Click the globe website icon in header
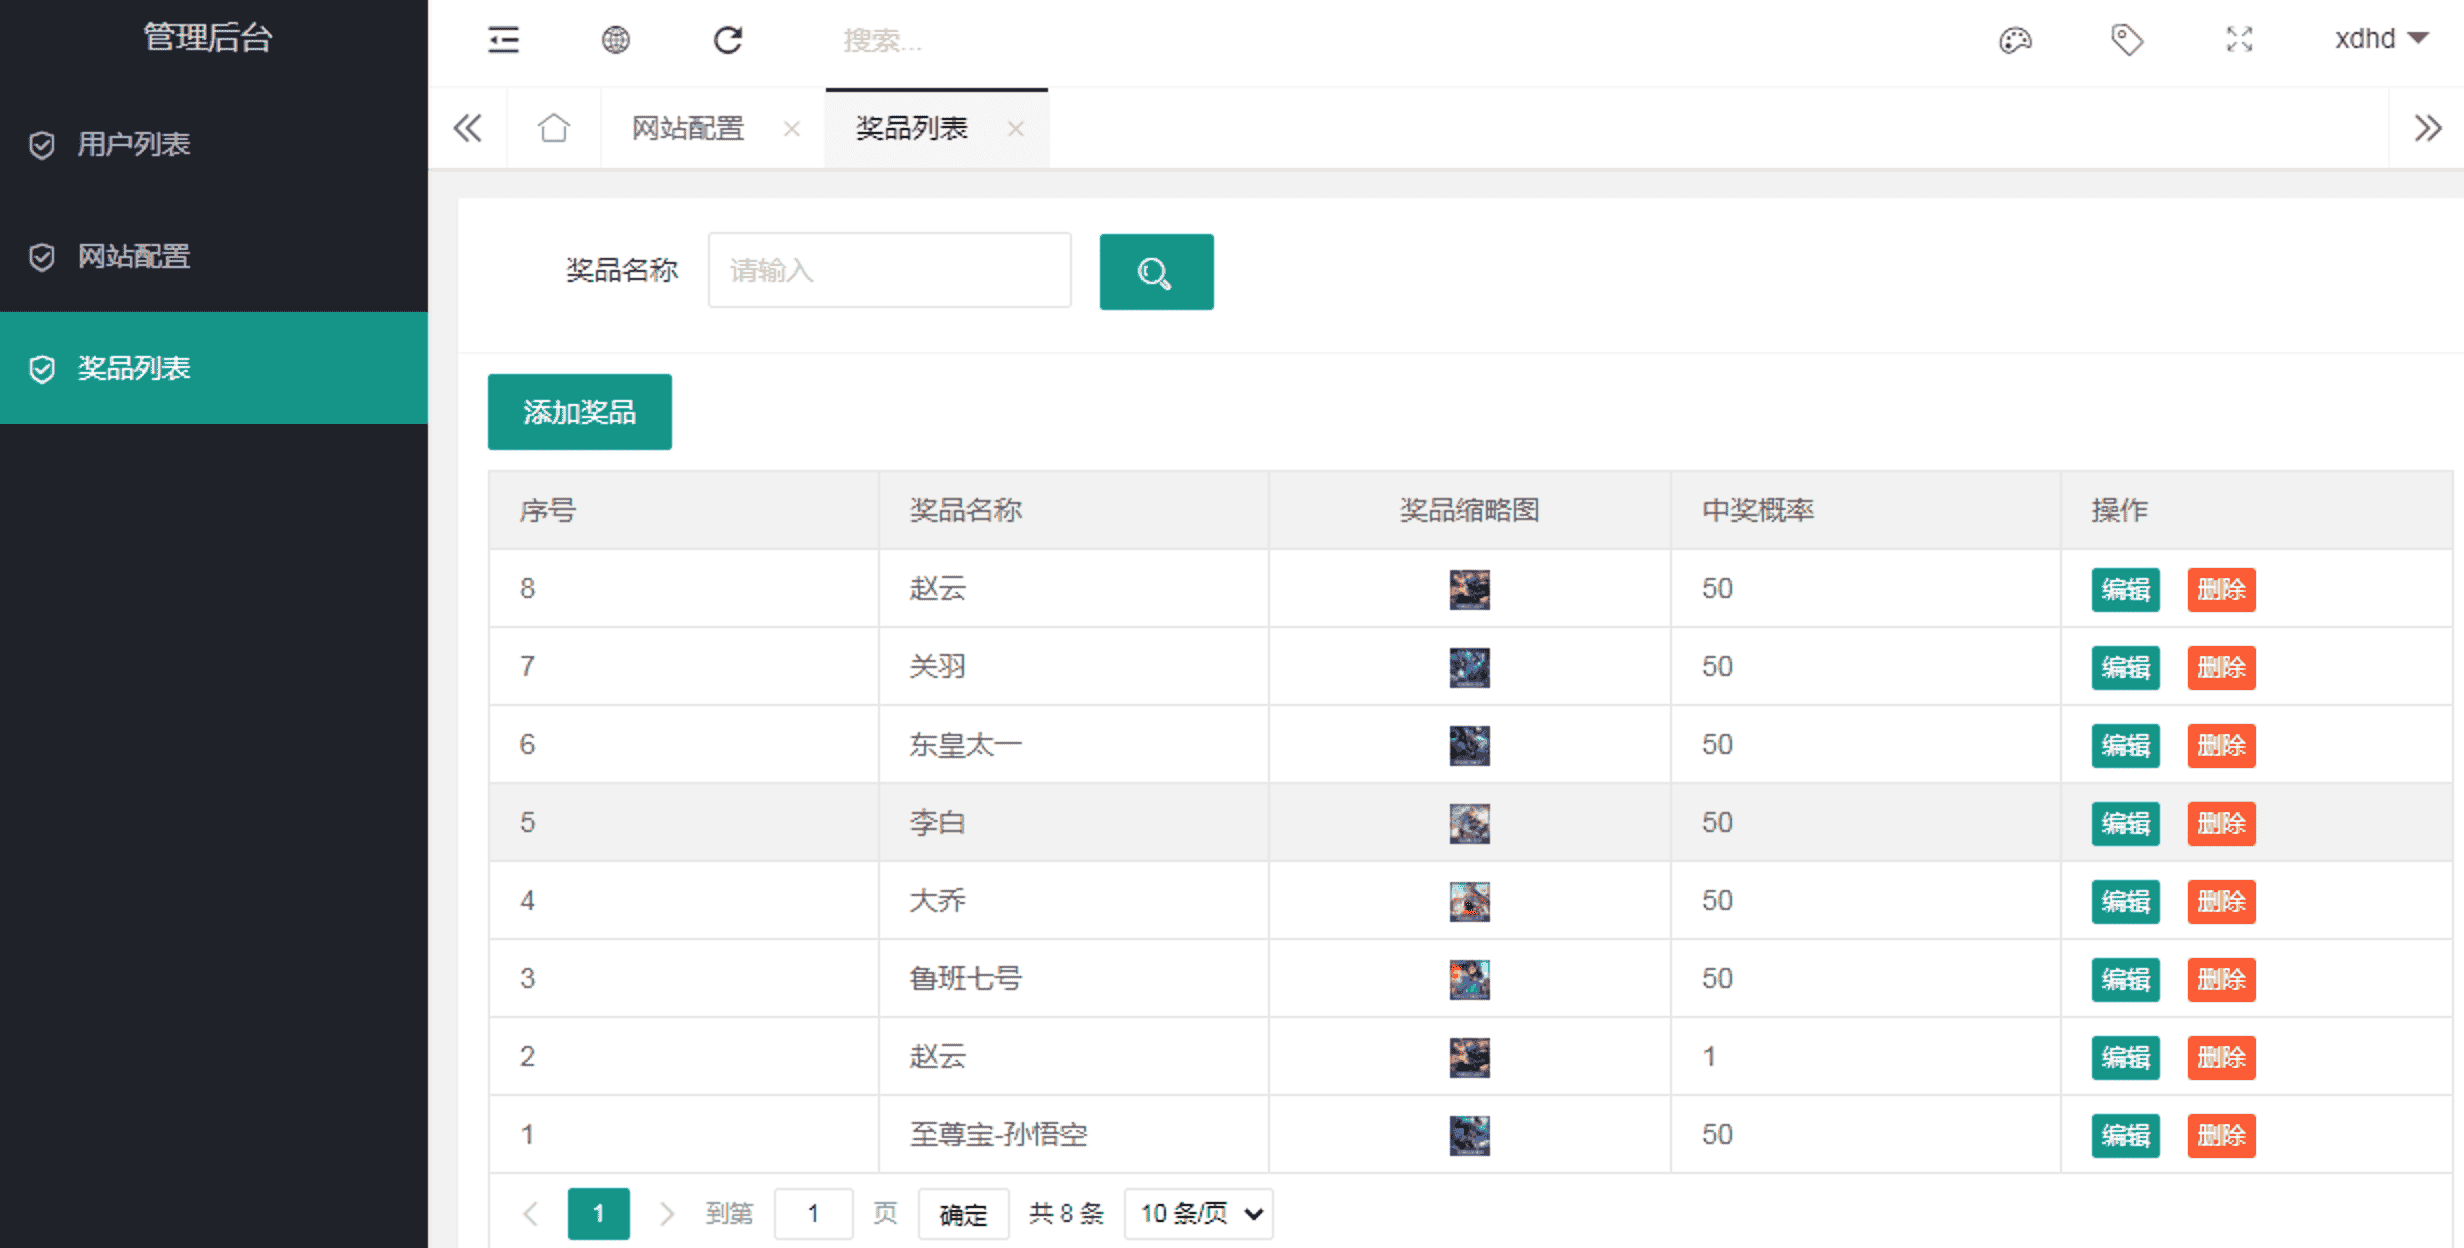The height and width of the screenshot is (1248, 2464). pos(616,40)
